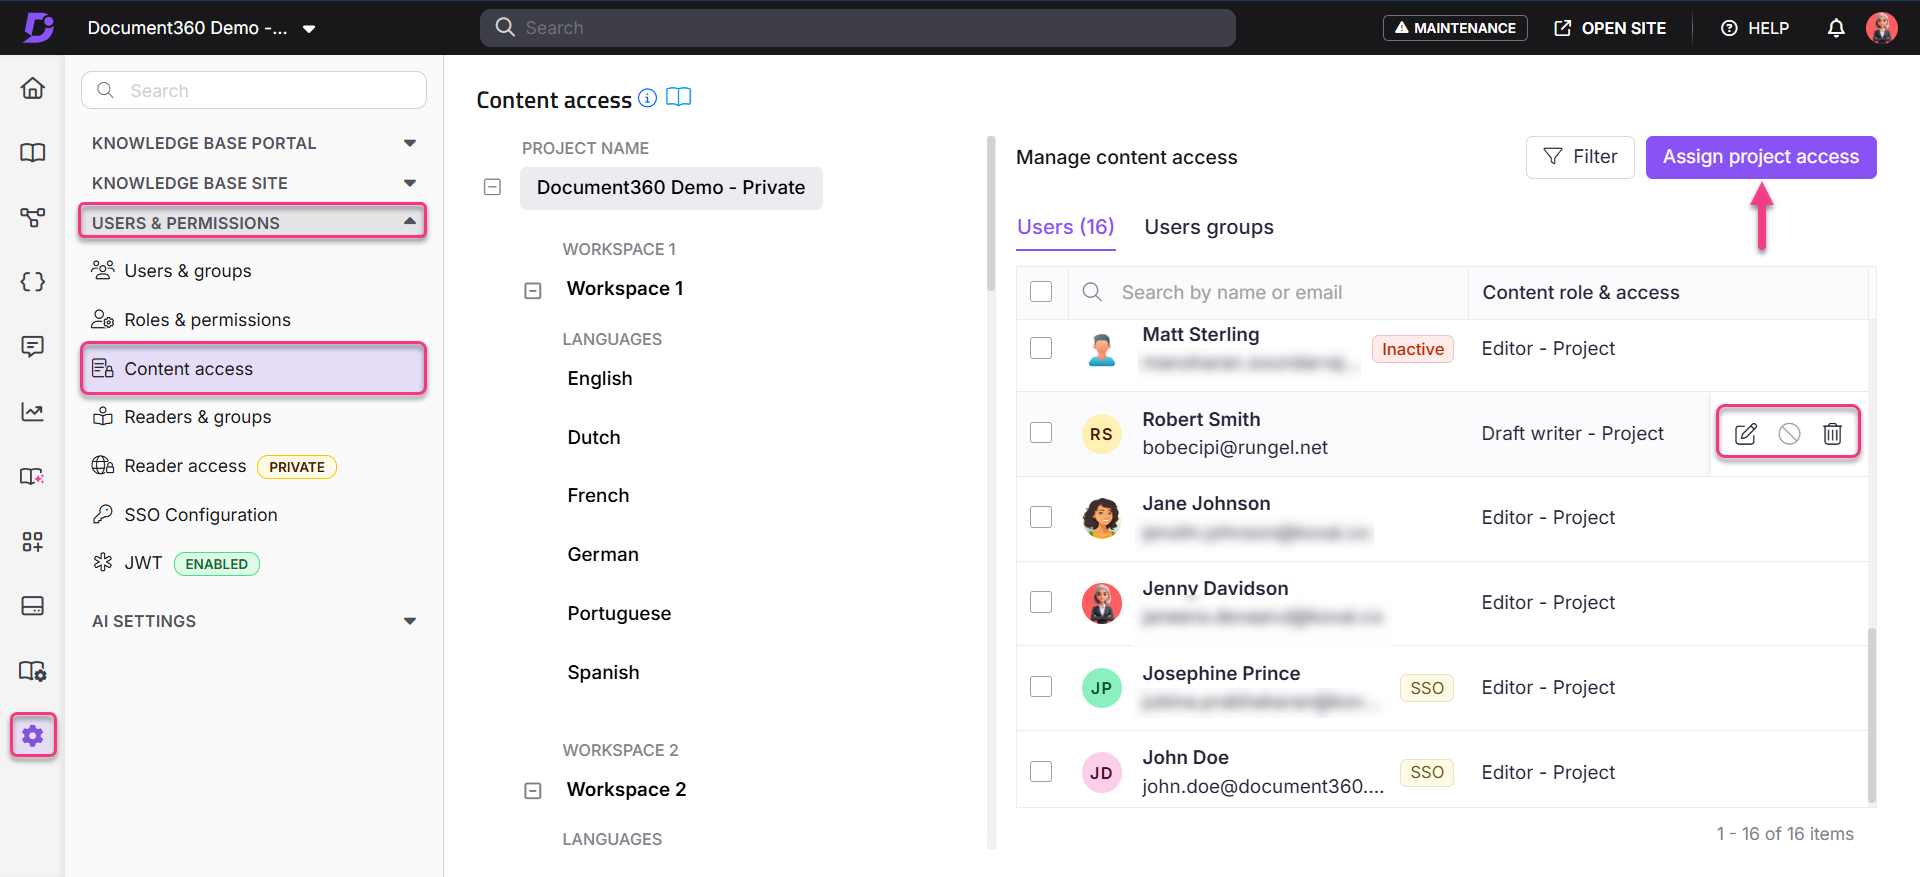Open the Documentation book icon in rail
The width and height of the screenshot is (1920, 877).
(33, 152)
